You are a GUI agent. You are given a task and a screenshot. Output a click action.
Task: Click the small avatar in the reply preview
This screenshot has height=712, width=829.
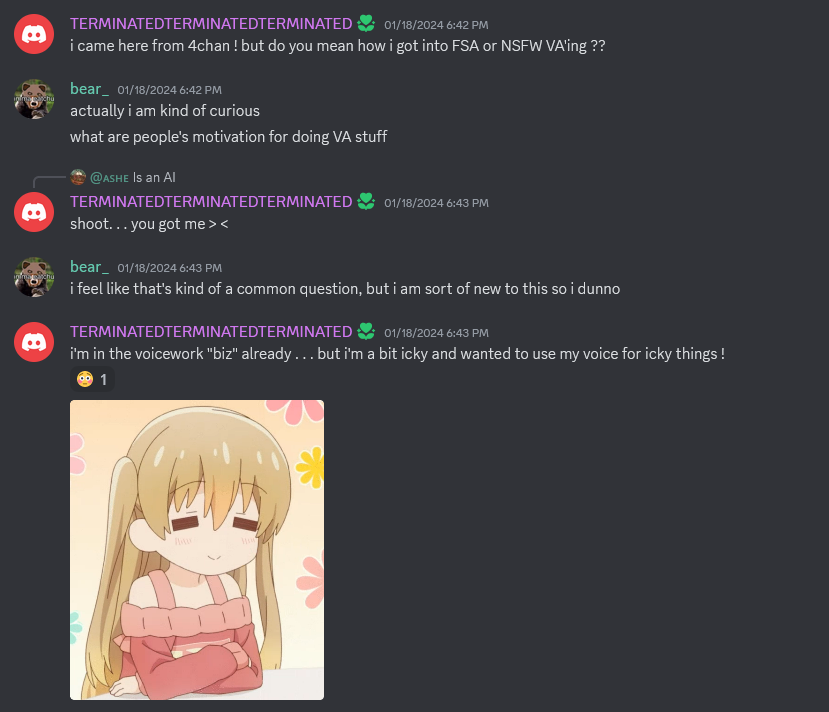pos(78,177)
